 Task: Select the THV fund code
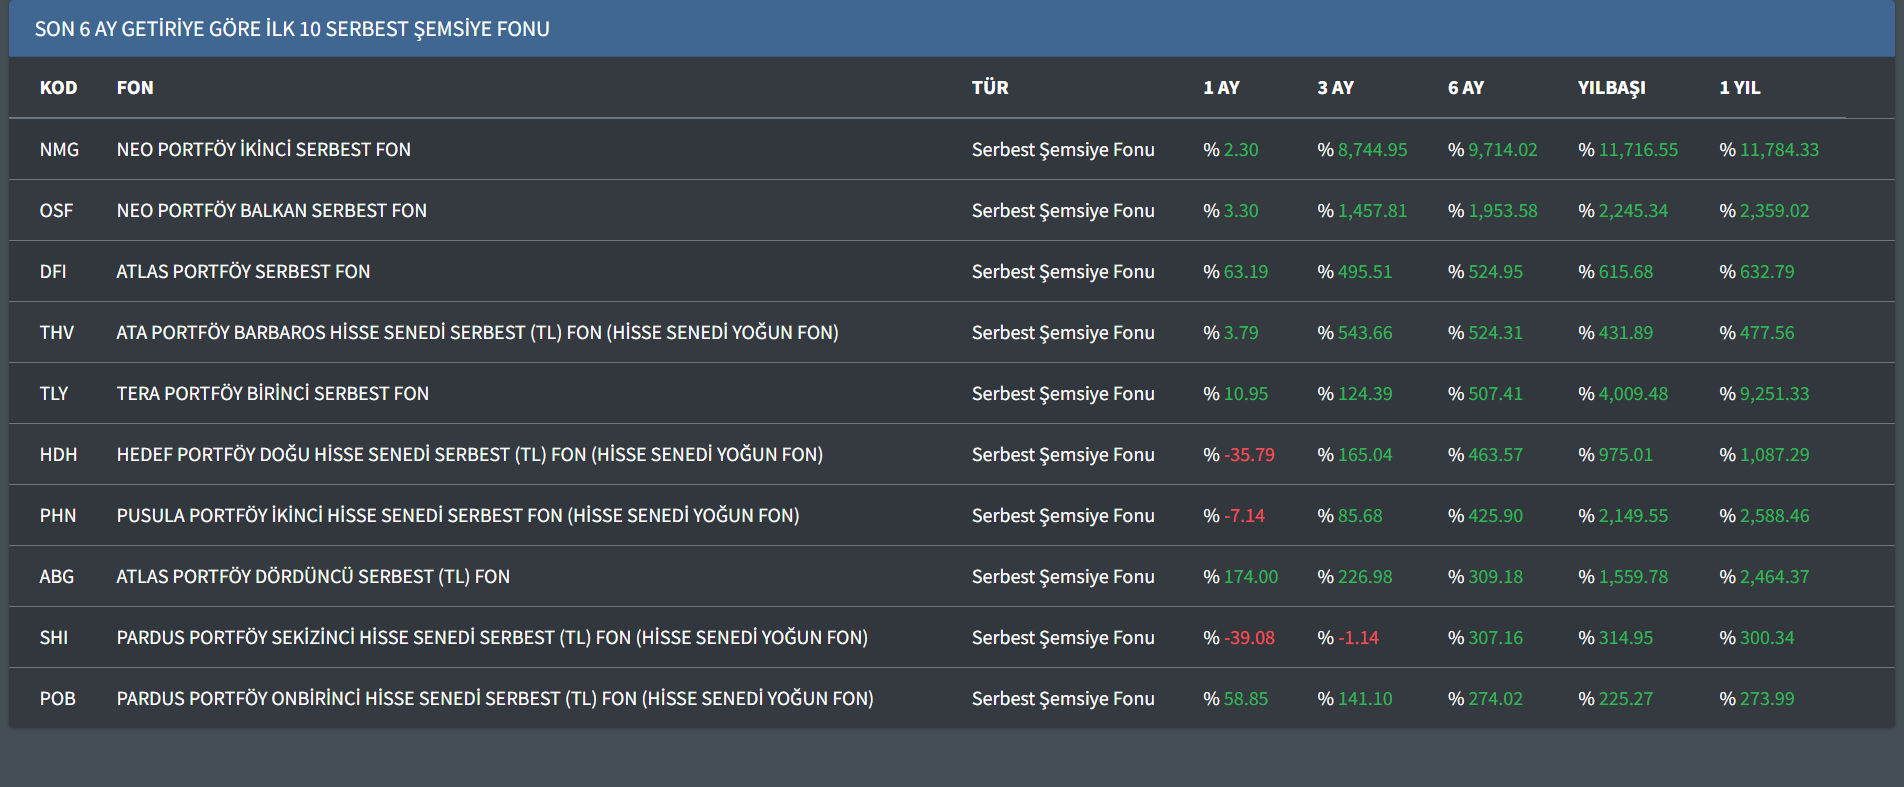pyautogui.click(x=57, y=333)
